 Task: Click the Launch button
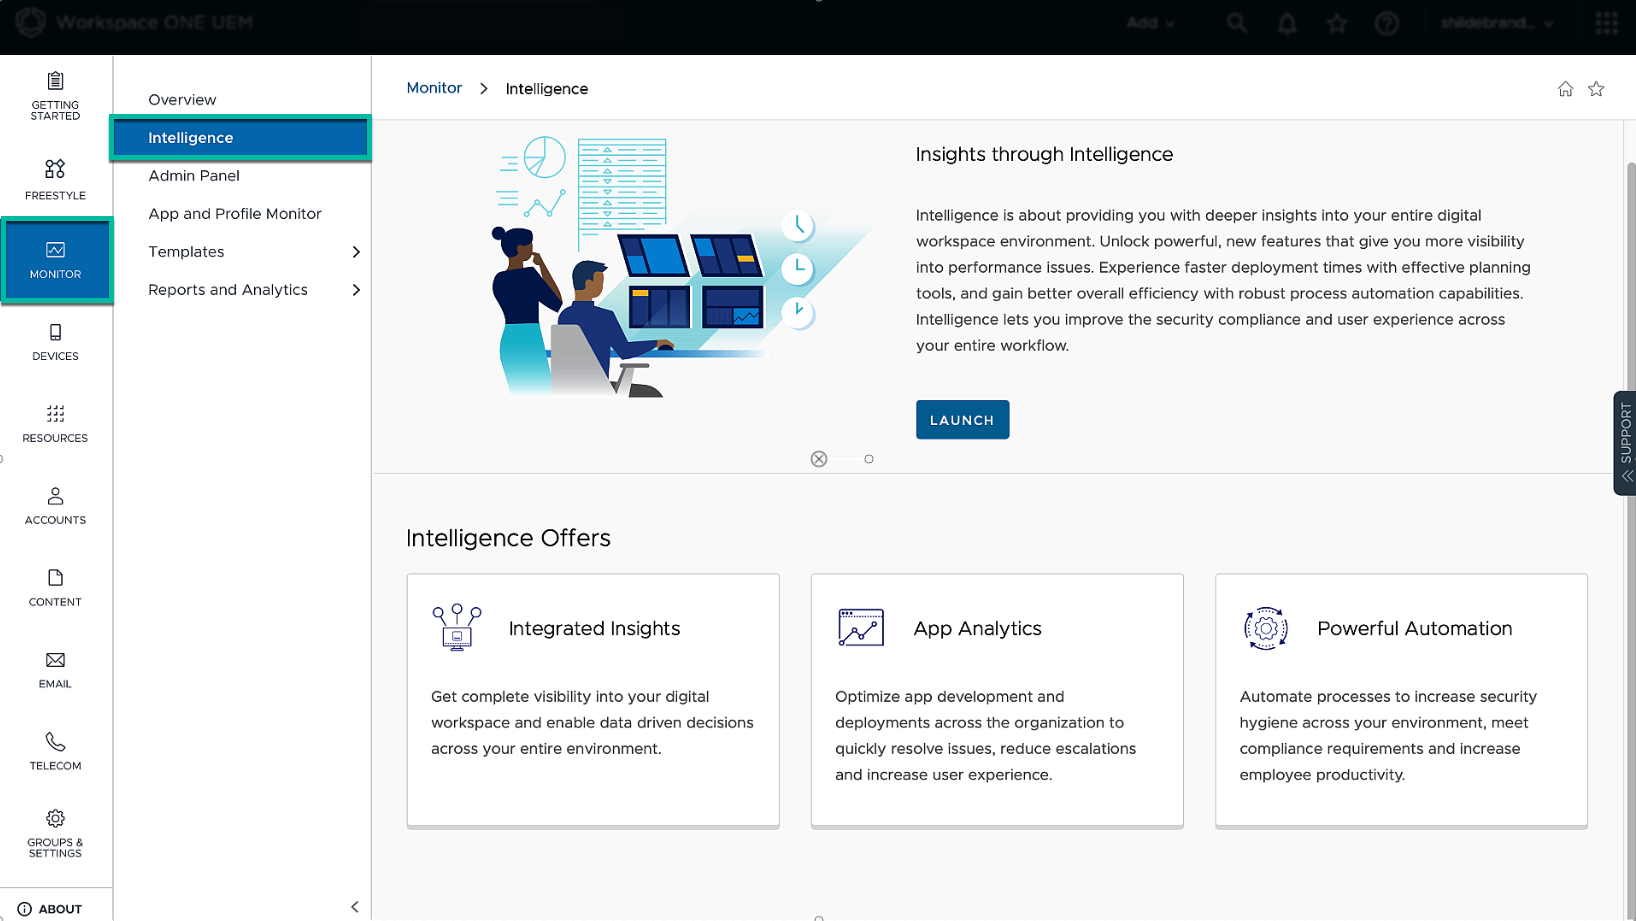pyautogui.click(x=962, y=420)
